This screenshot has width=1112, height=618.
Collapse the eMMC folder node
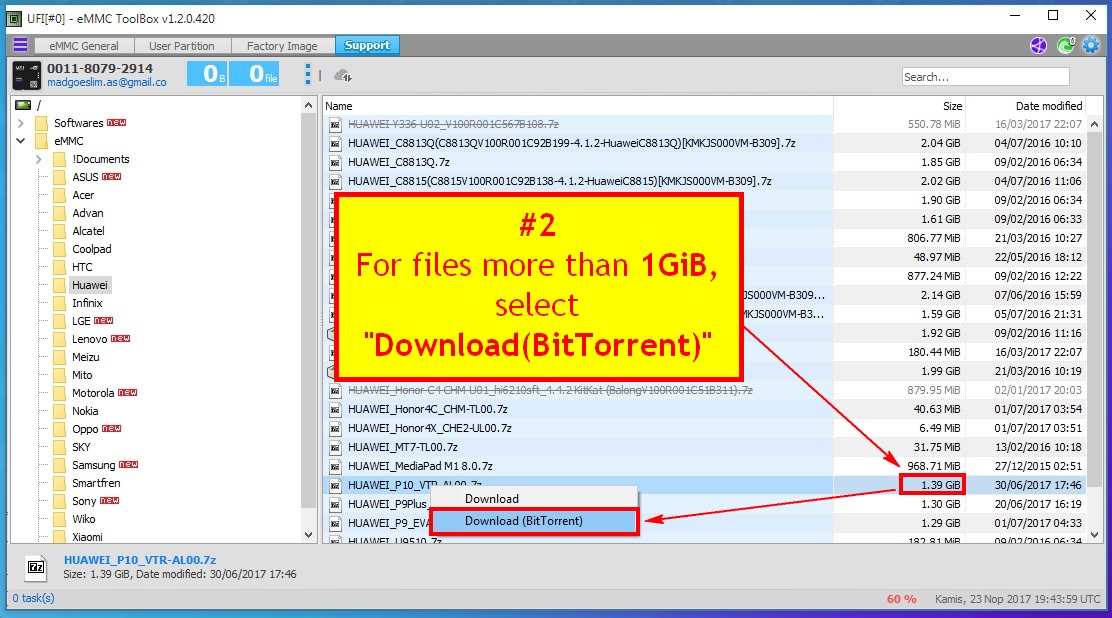click(x=21, y=141)
